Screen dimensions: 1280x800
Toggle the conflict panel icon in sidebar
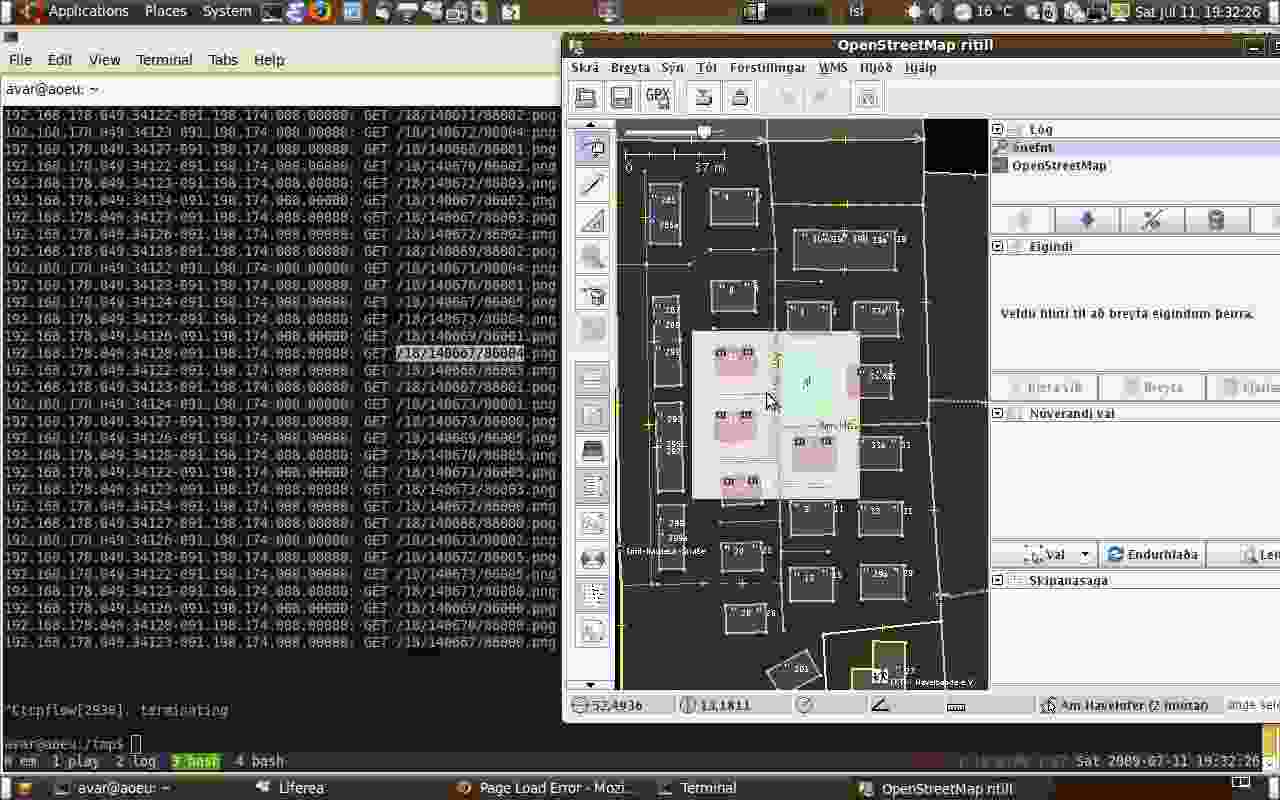(593, 559)
